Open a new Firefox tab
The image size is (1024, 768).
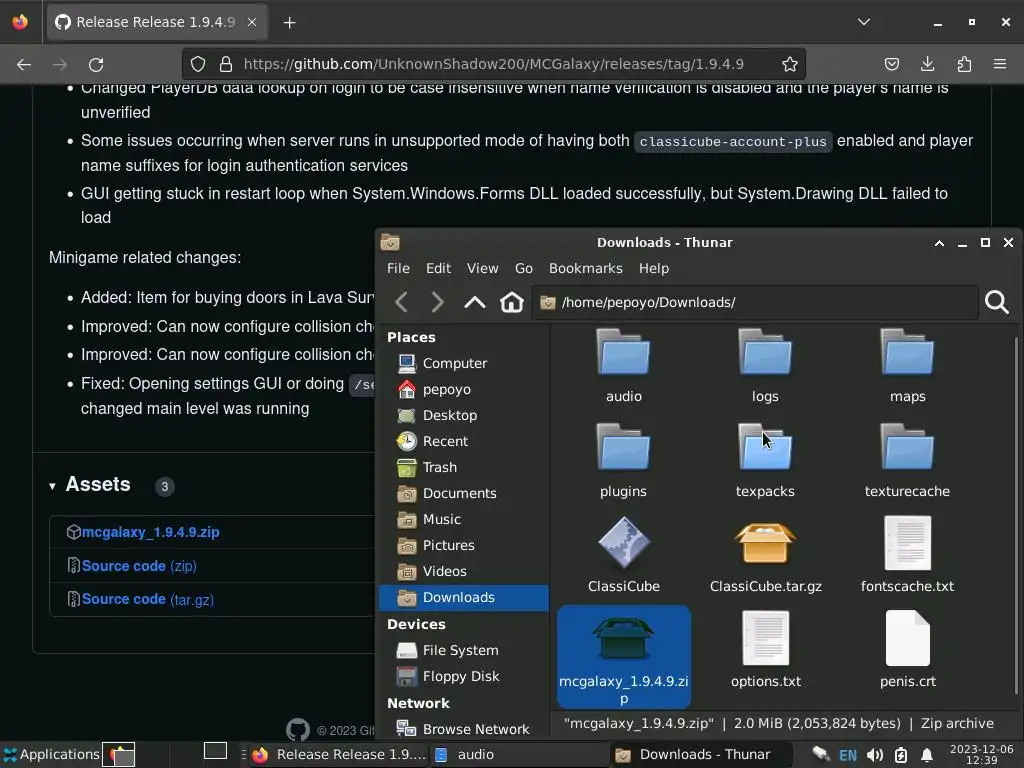[289, 23]
